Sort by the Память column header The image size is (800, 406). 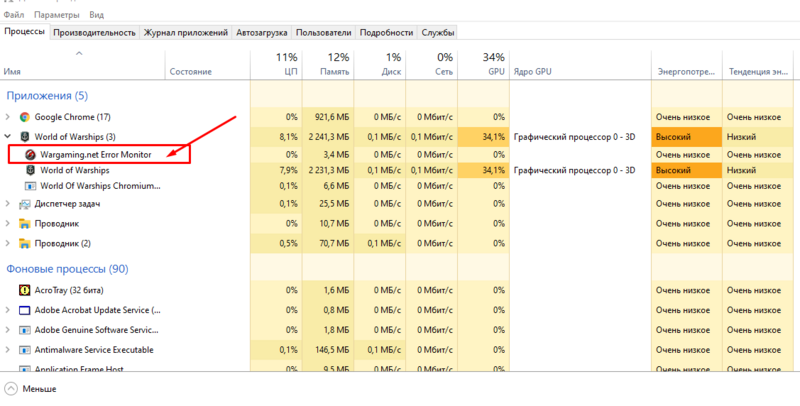pos(328,65)
